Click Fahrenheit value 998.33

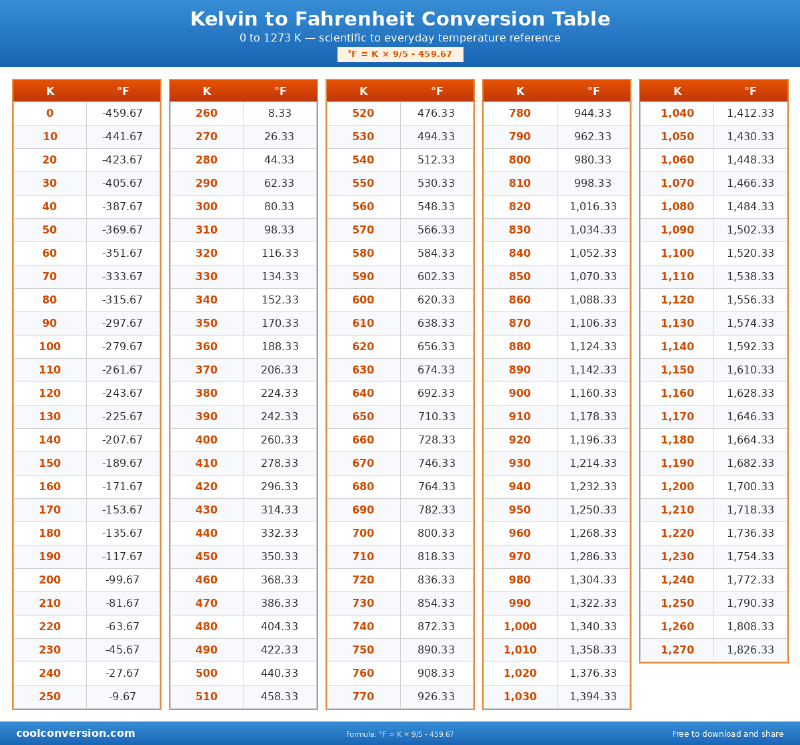593,183
